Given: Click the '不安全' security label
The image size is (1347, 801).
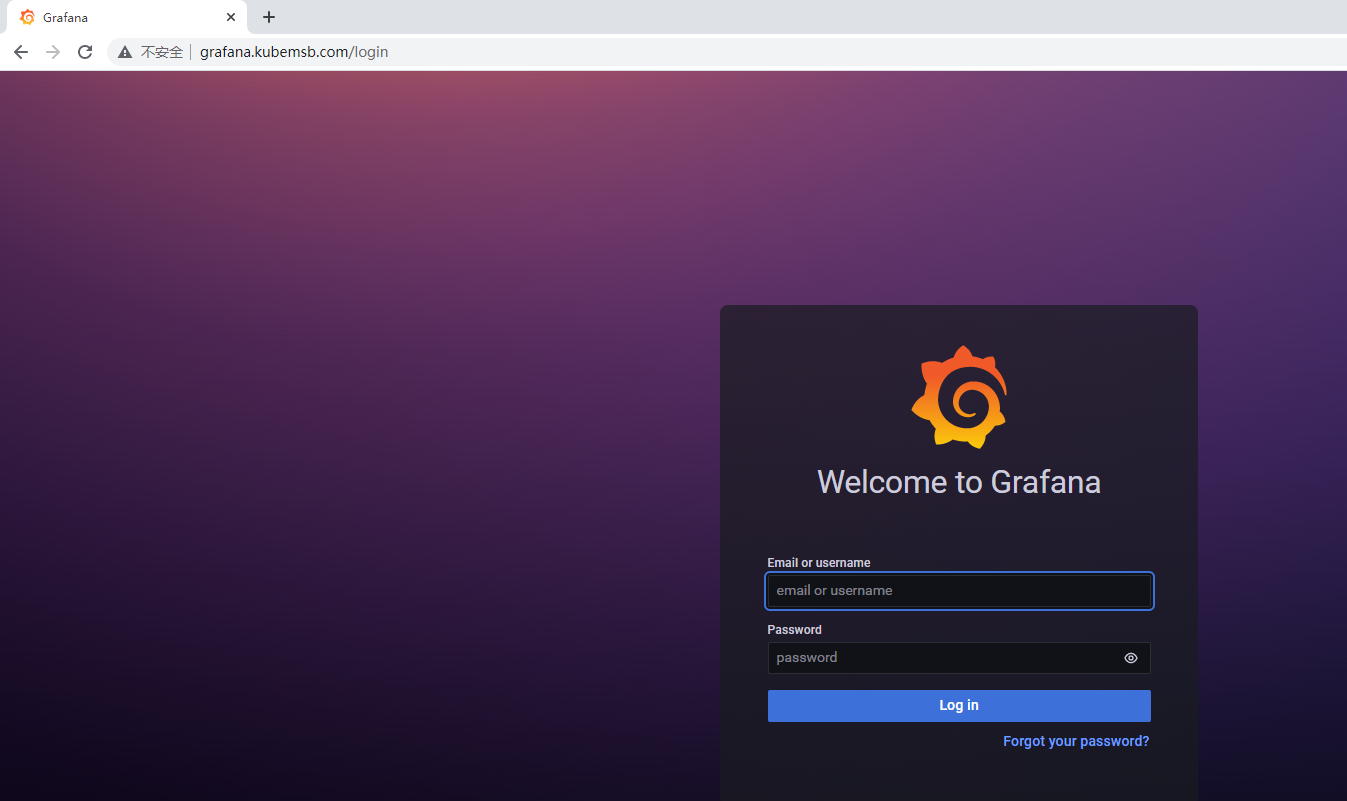Looking at the screenshot, I should pyautogui.click(x=162, y=52).
